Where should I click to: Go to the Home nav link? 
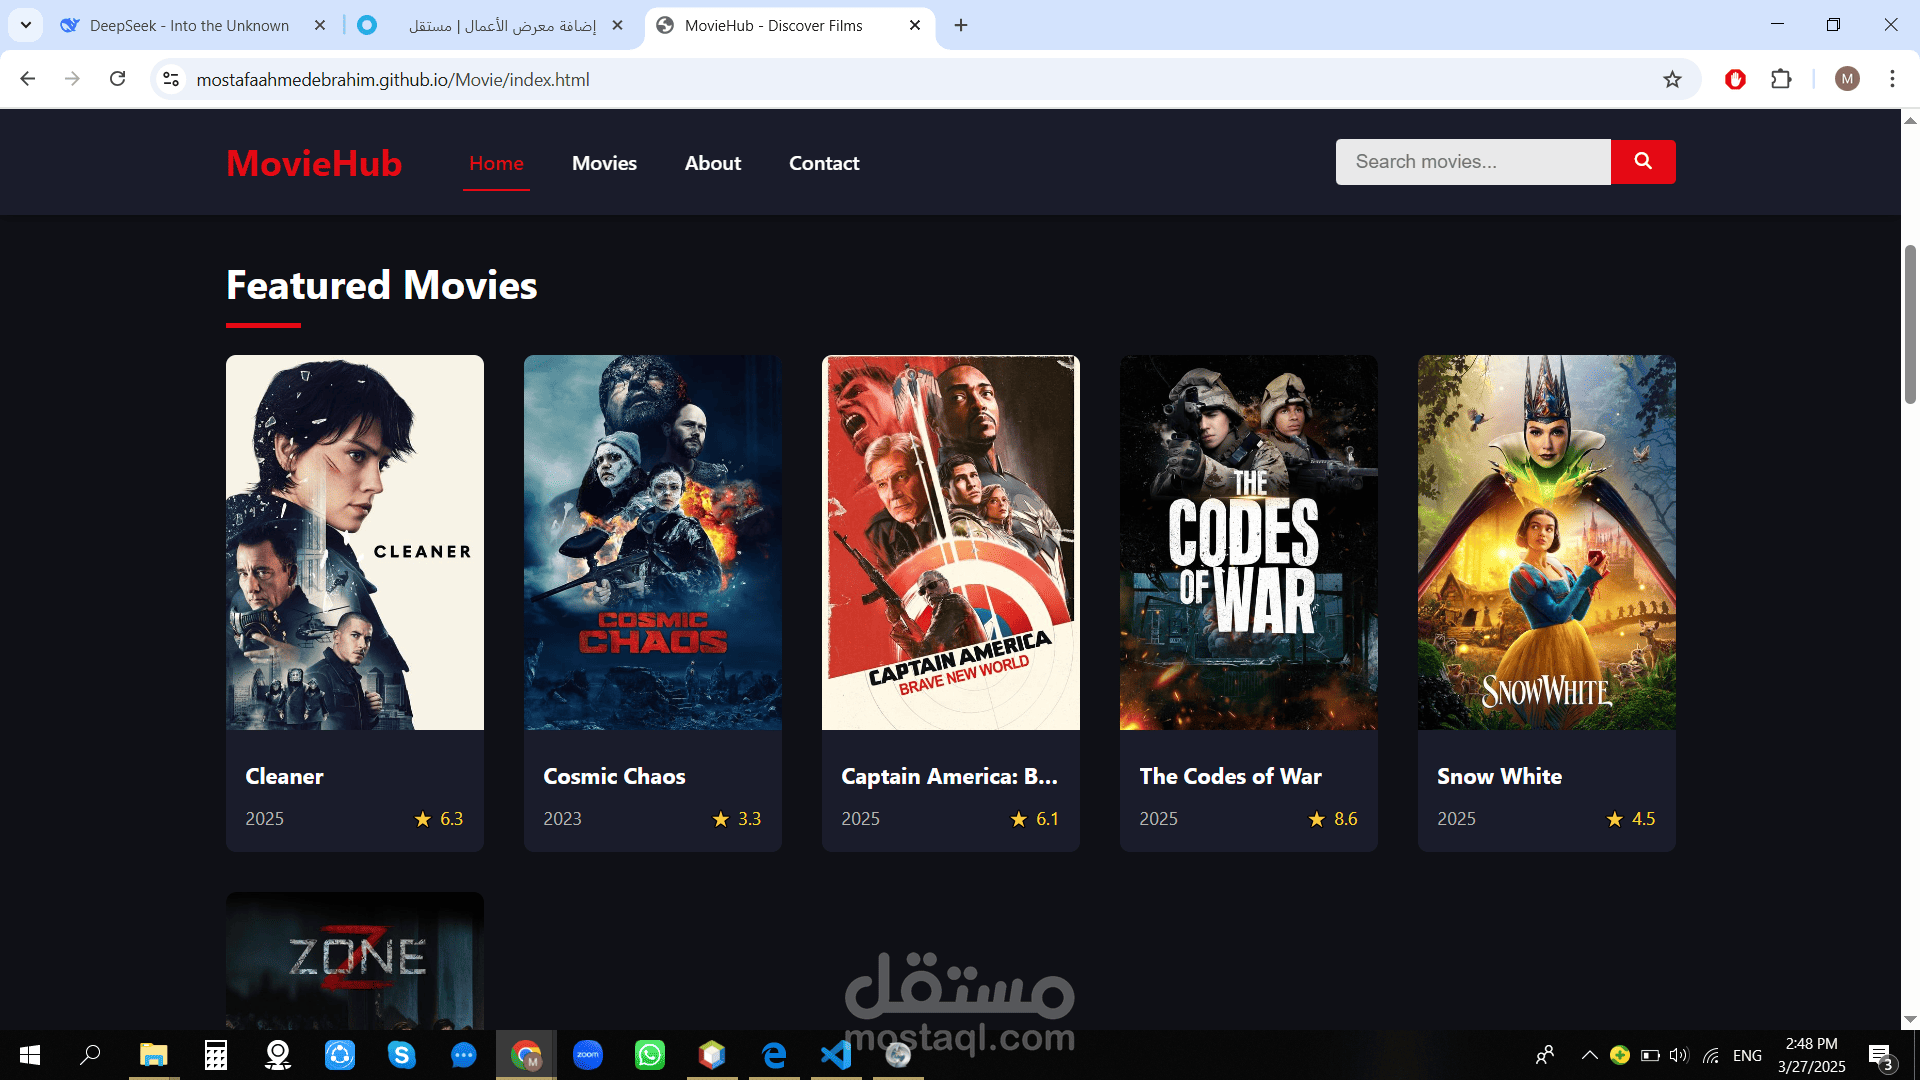496,163
